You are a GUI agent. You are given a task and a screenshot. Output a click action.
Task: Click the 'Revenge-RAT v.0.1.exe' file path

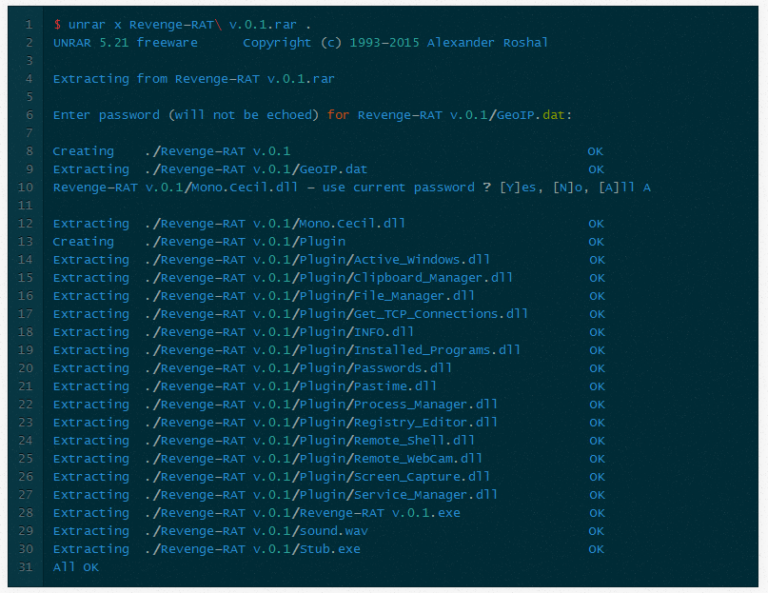302,513
